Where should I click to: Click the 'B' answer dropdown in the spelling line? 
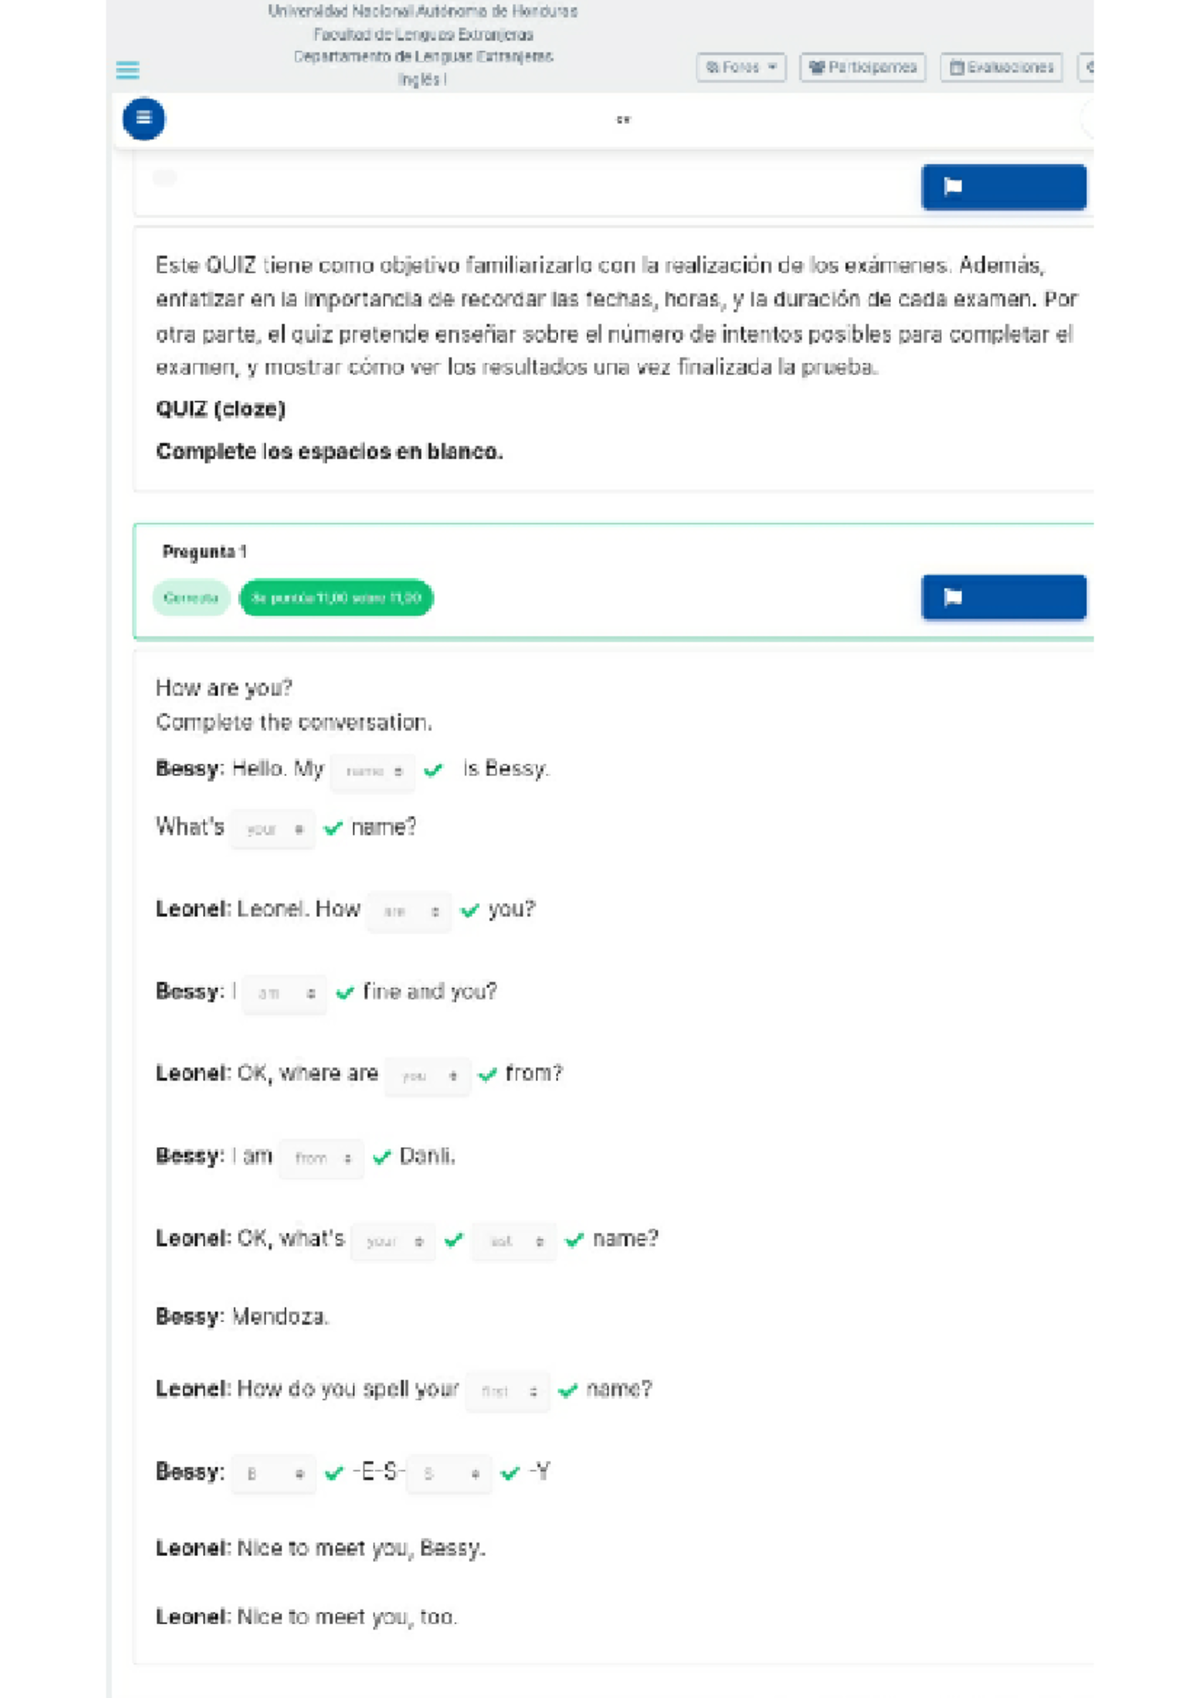[x=272, y=1472]
